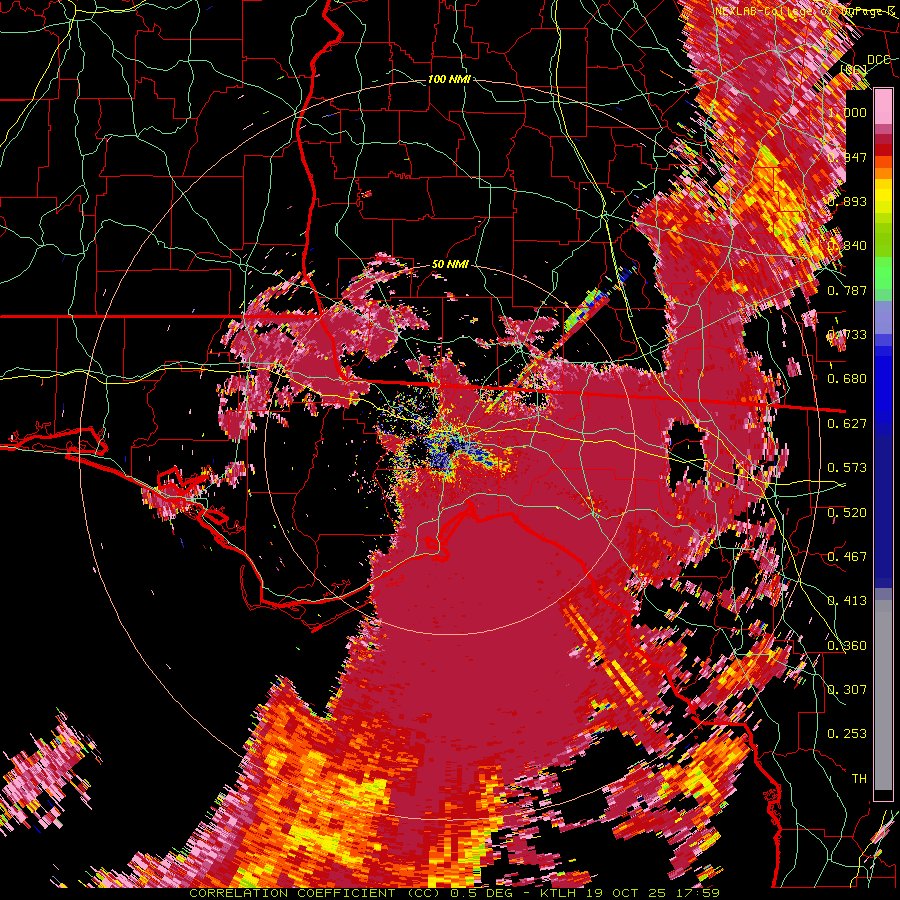
Task: Select the 0.307 legend value
Action: (x=847, y=689)
